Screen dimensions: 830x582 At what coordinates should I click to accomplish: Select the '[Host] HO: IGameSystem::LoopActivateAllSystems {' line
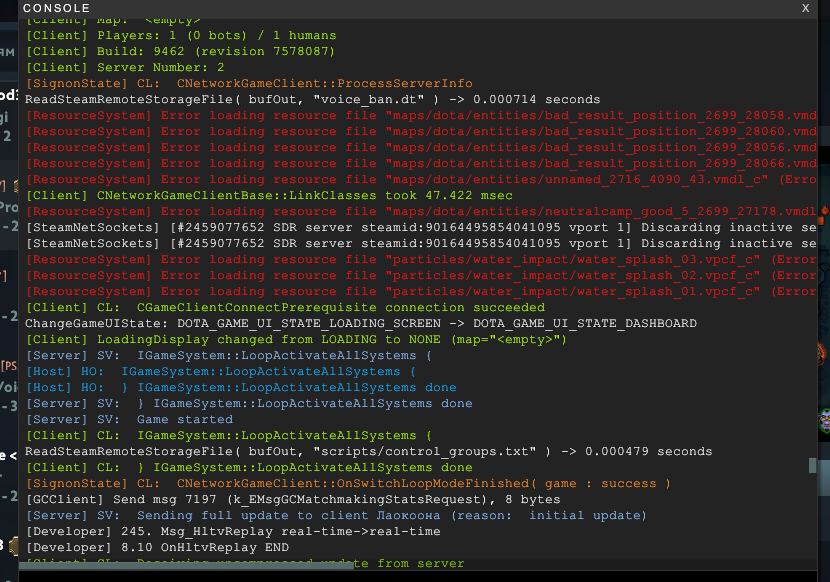pos(221,371)
